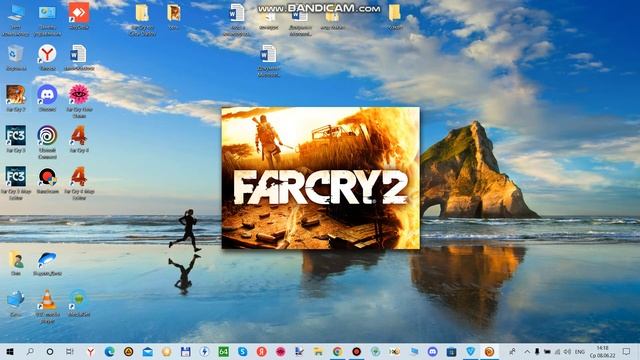Switch to Discord on the taskbar
Image resolution: width=640 pixels, height=360 pixels.
pos(432,351)
